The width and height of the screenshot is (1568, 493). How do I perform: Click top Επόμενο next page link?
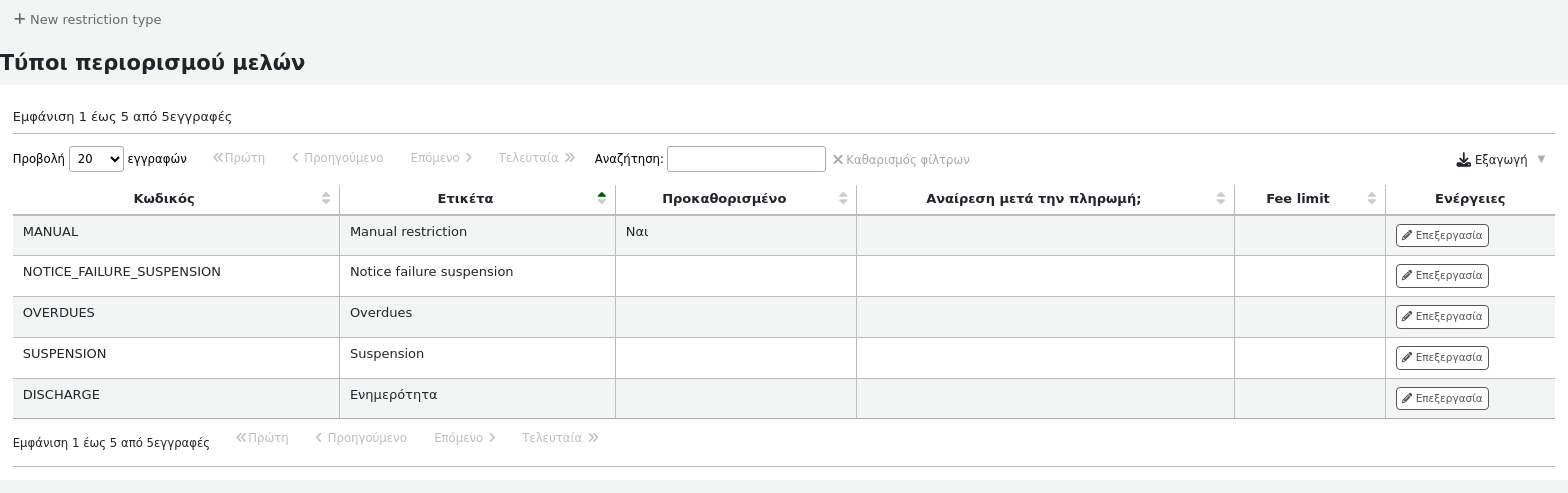pos(441,158)
